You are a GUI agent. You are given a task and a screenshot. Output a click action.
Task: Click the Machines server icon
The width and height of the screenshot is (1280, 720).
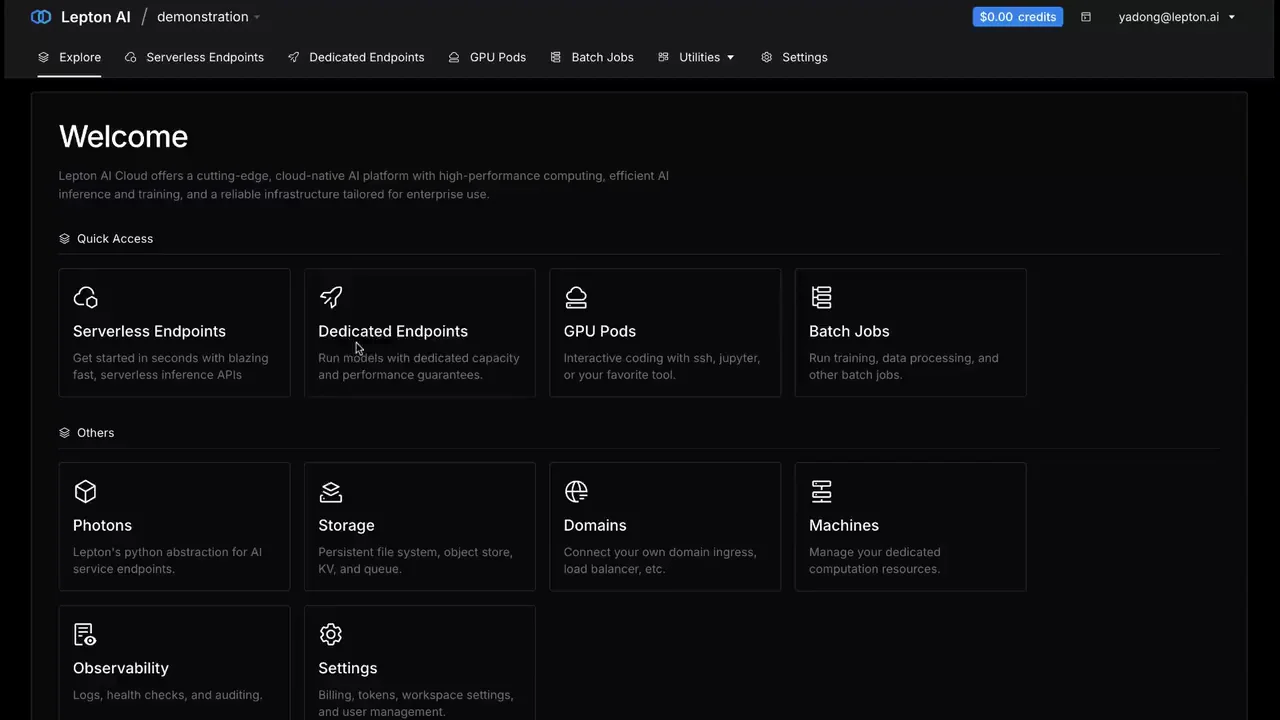click(821, 491)
